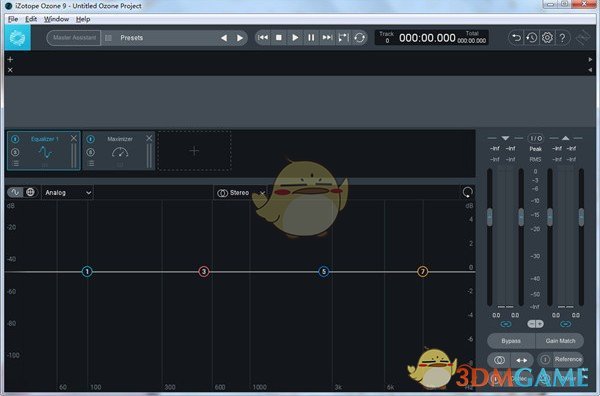This screenshot has width=600, height=396.
Task: Click the I/O meter button
Action: click(x=536, y=138)
